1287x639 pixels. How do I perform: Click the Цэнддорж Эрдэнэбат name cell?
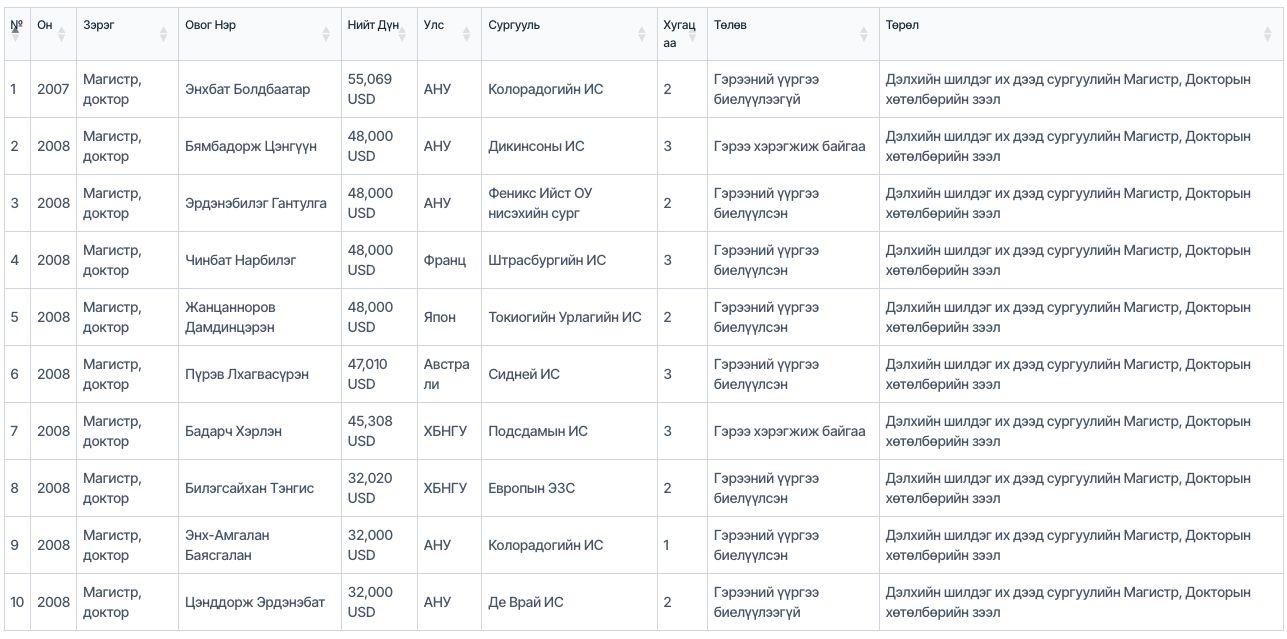pos(260,602)
